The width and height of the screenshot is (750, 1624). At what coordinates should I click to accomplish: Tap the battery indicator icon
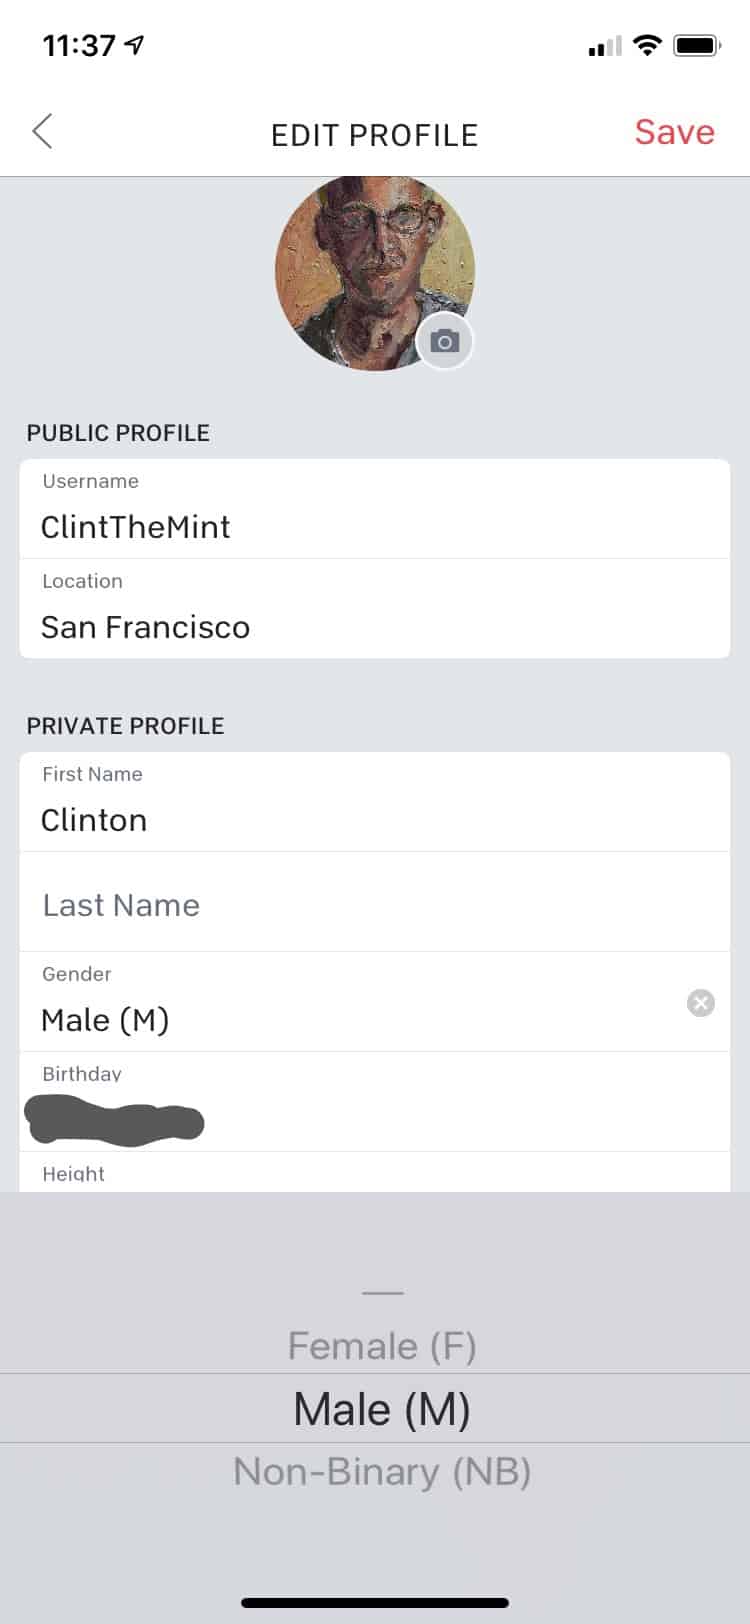(x=696, y=45)
